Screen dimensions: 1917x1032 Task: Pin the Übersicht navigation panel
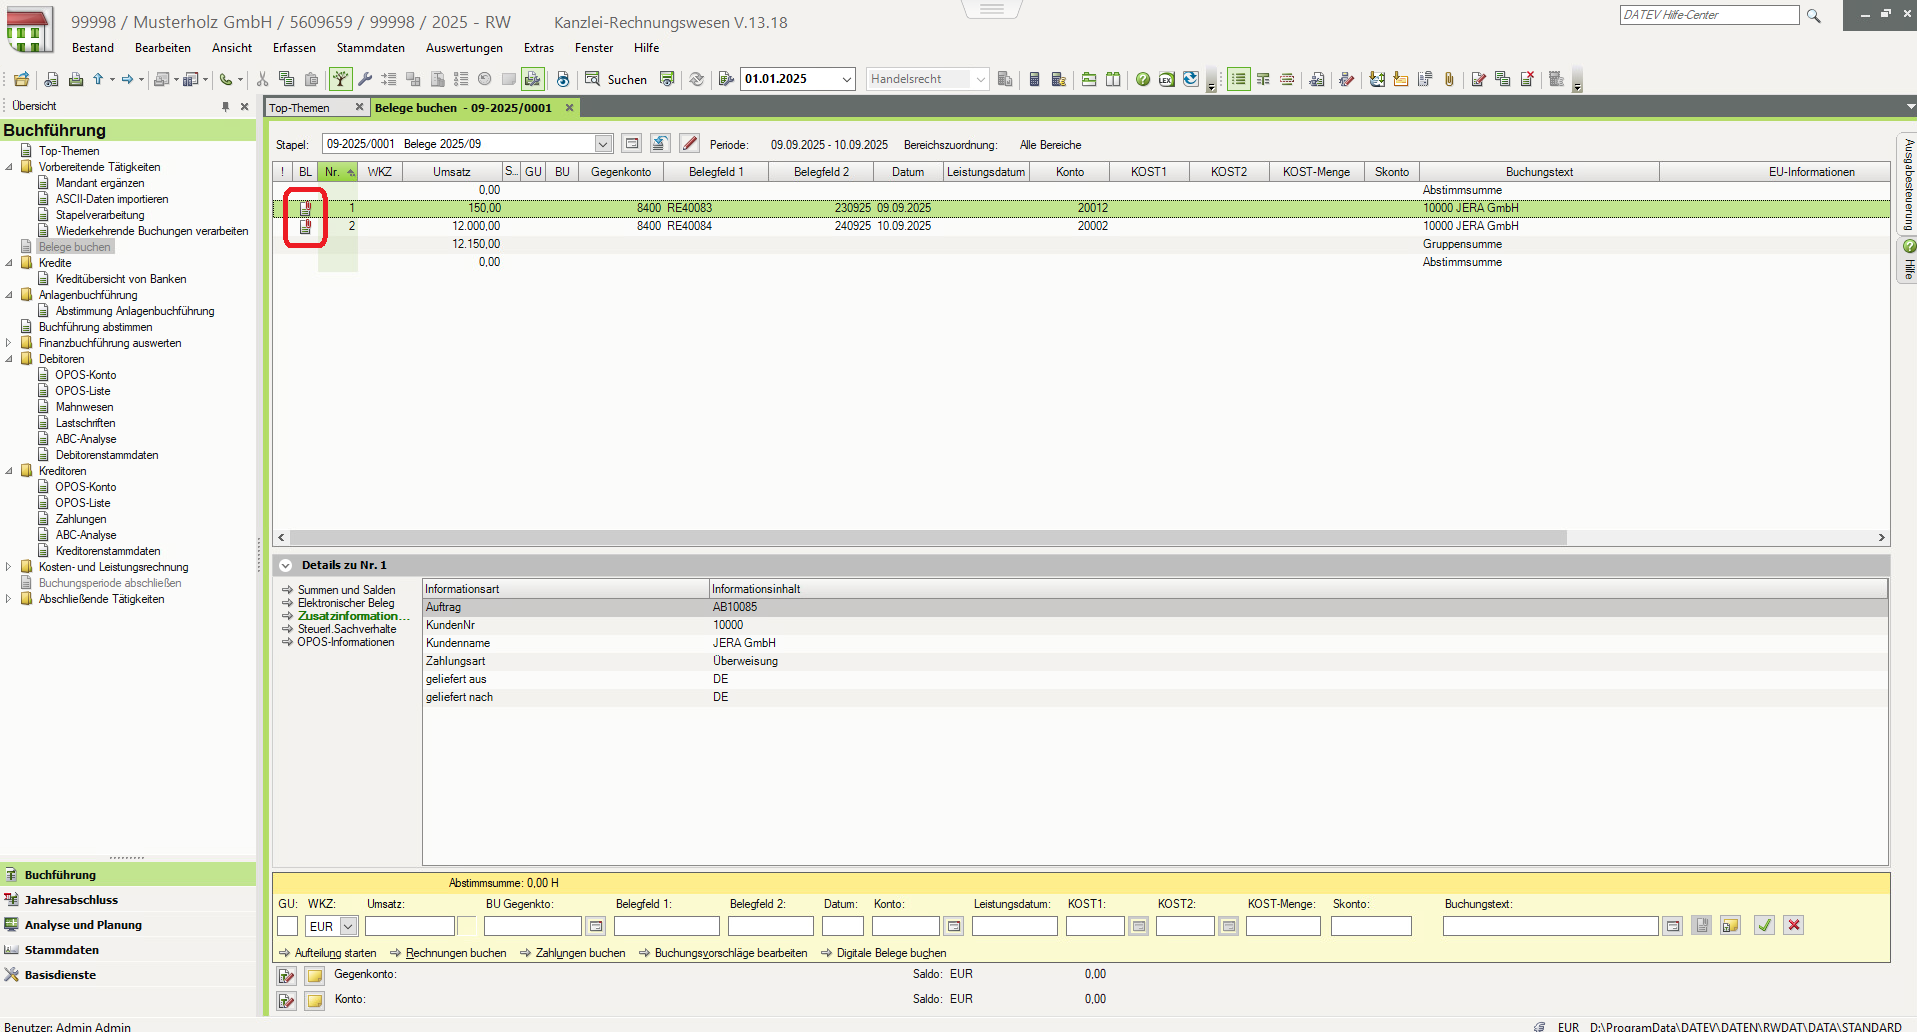coord(225,106)
